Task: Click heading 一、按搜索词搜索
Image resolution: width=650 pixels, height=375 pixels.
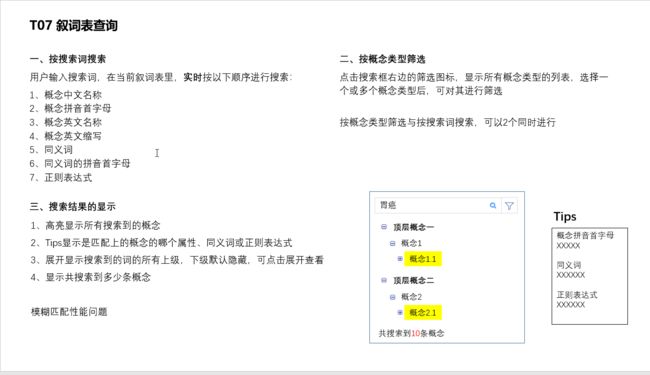Action: 68,59
